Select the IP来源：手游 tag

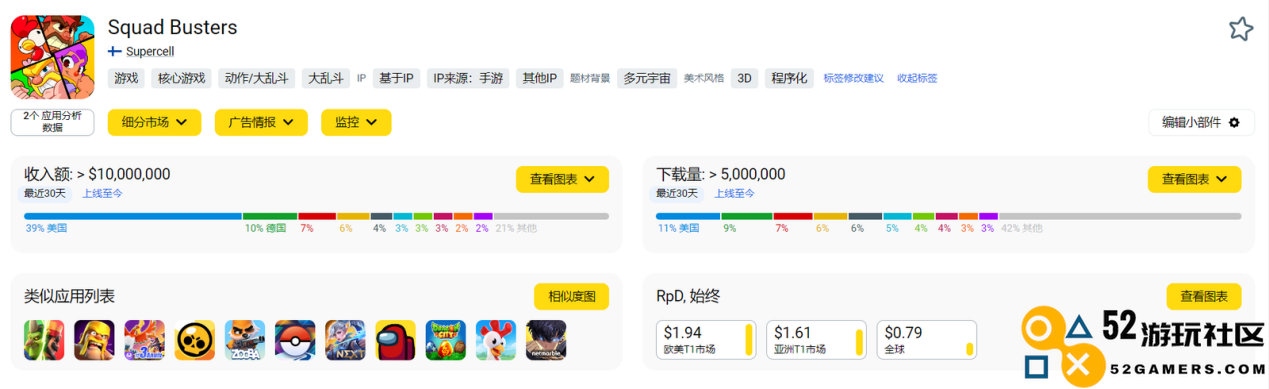(x=468, y=78)
